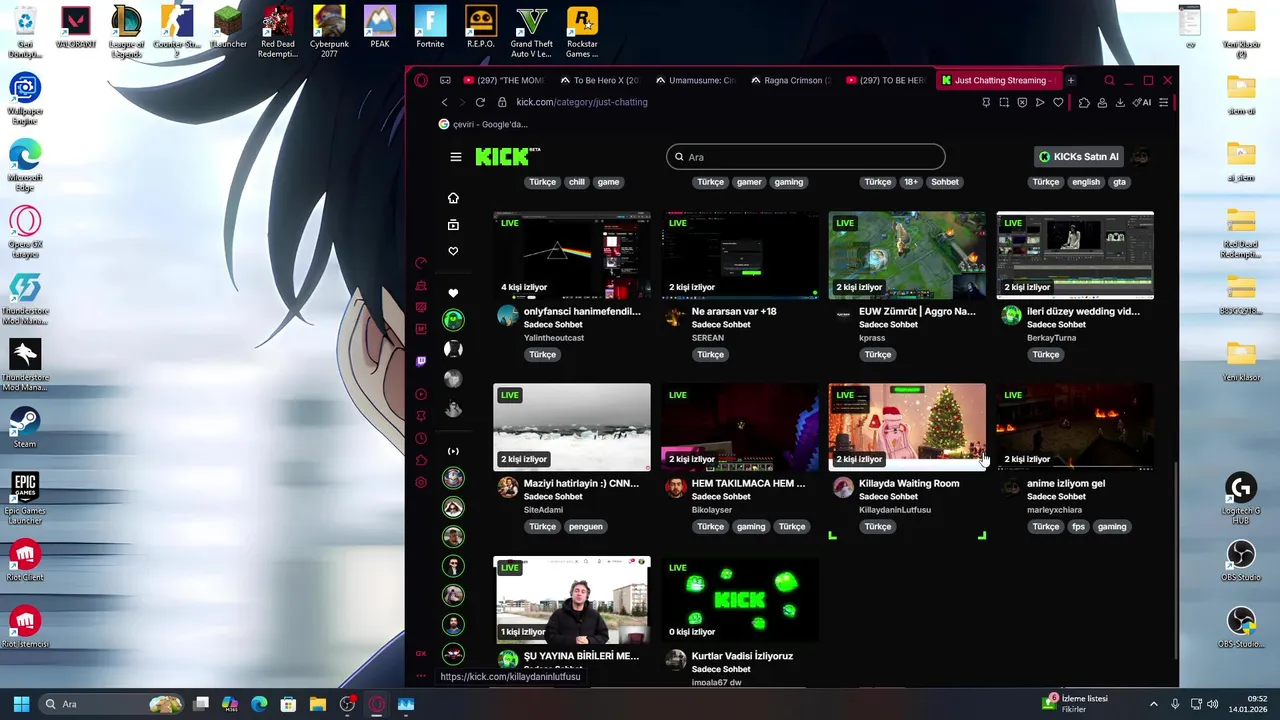Click the browser address bar URL
1280x720 pixels.
click(582, 102)
